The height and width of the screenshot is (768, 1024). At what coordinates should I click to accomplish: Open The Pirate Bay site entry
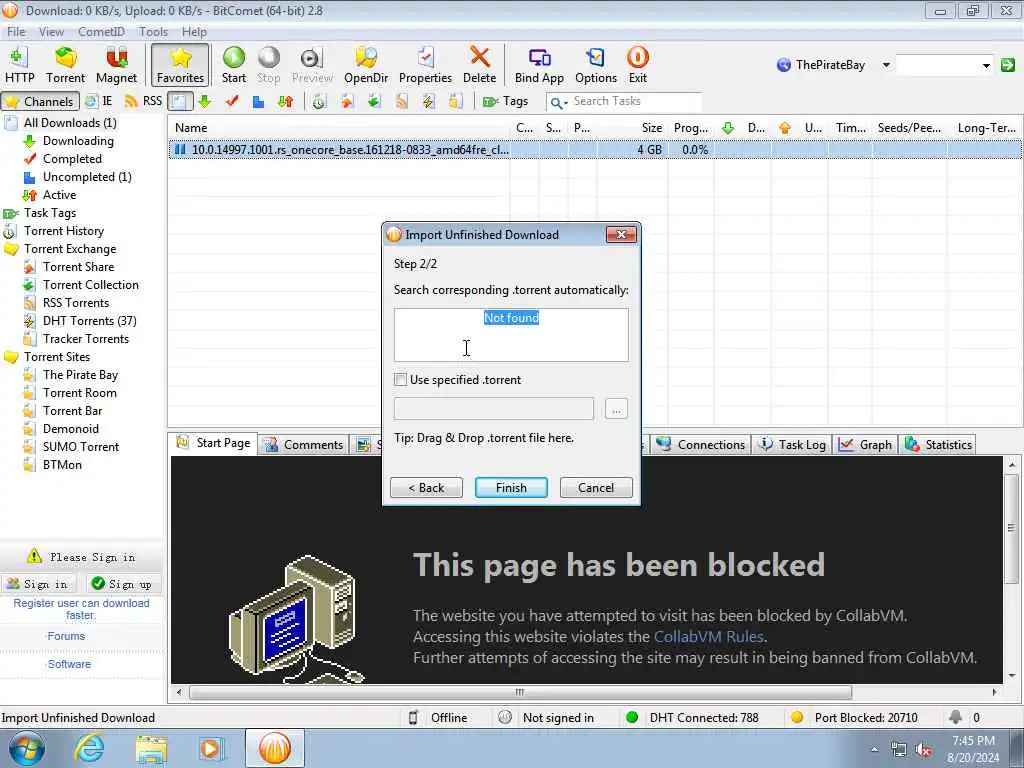(80, 375)
